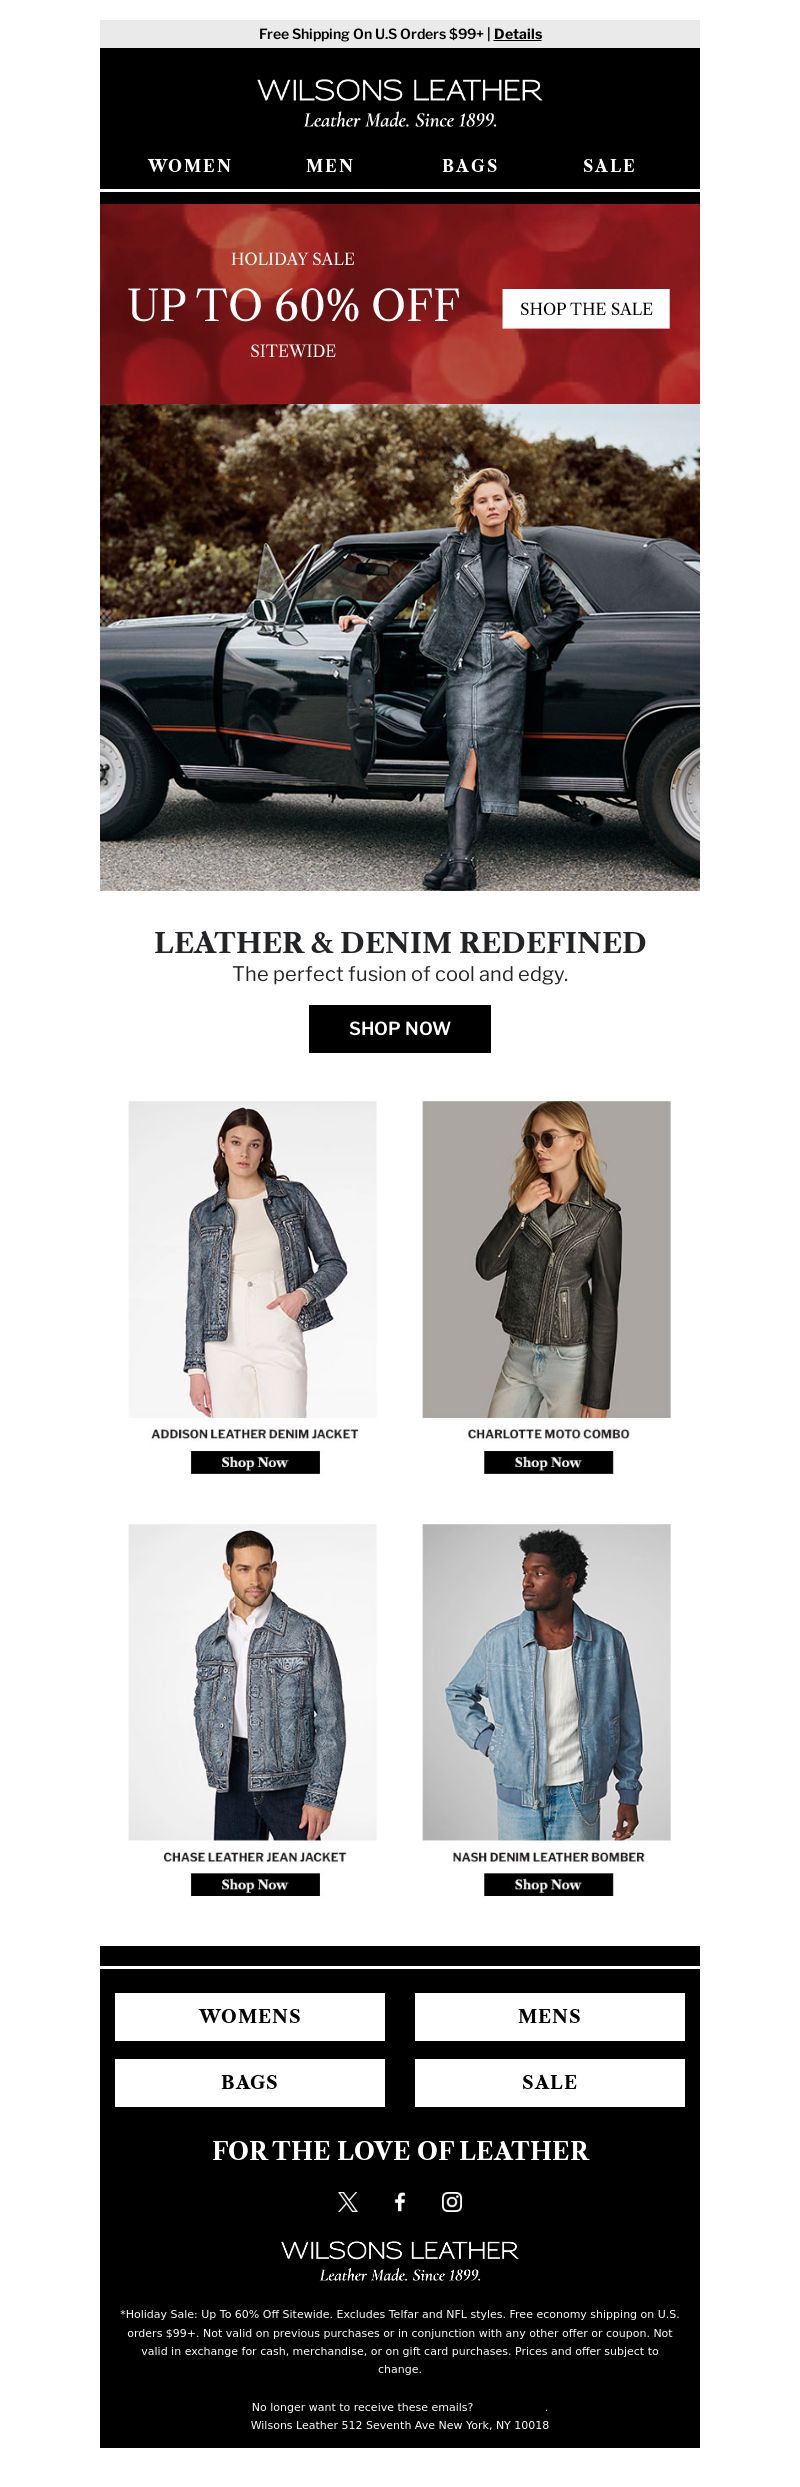800x2487 pixels.
Task: Click the Wilsons Leather header logo
Action: (400, 103)
